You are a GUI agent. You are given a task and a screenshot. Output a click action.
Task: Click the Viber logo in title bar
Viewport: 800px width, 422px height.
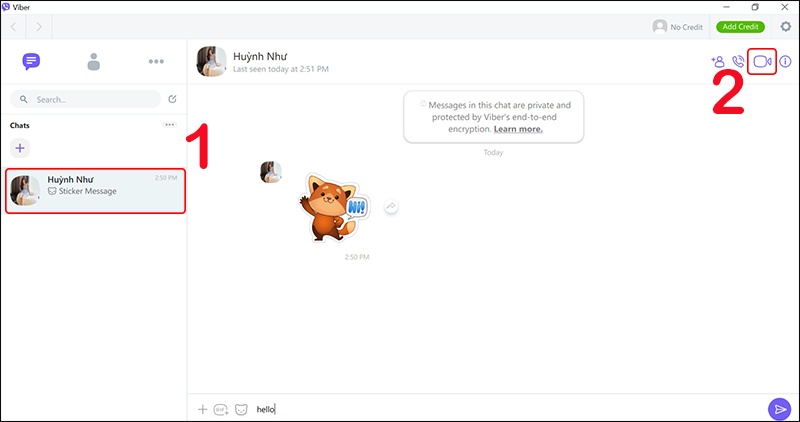[x=6, y=7]
